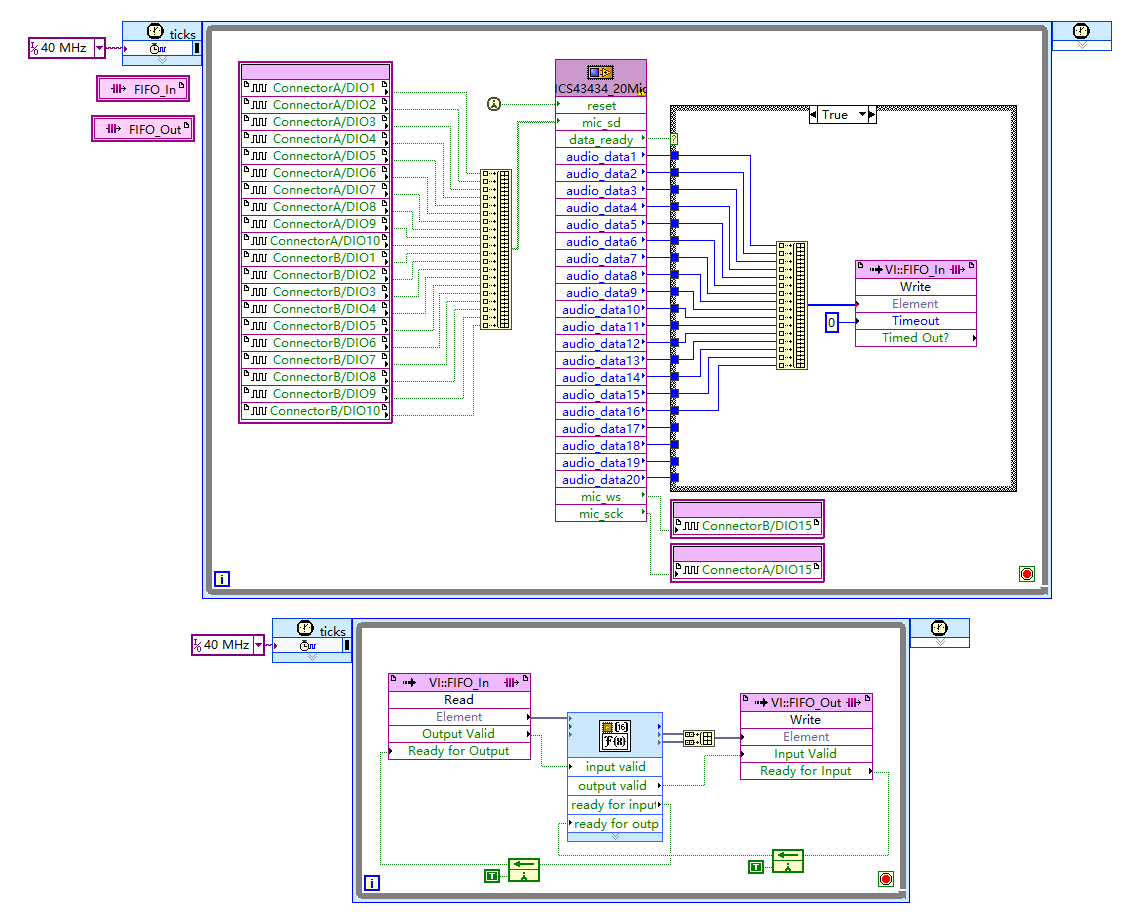Open the True case selector dropdown arrow
The height and width of the screenshot is (912, 1132).
pyautogui.click(x=862, y=115)
